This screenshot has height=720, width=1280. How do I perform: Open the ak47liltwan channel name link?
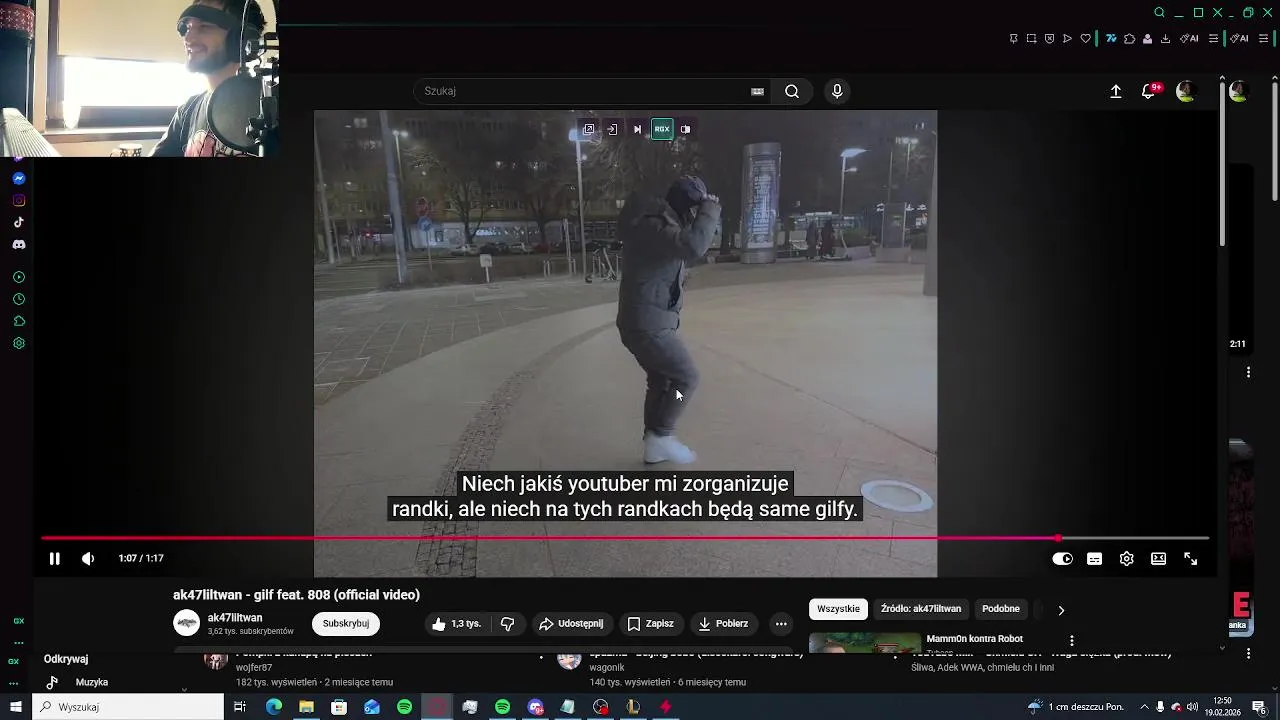click(x=235, y=618)
